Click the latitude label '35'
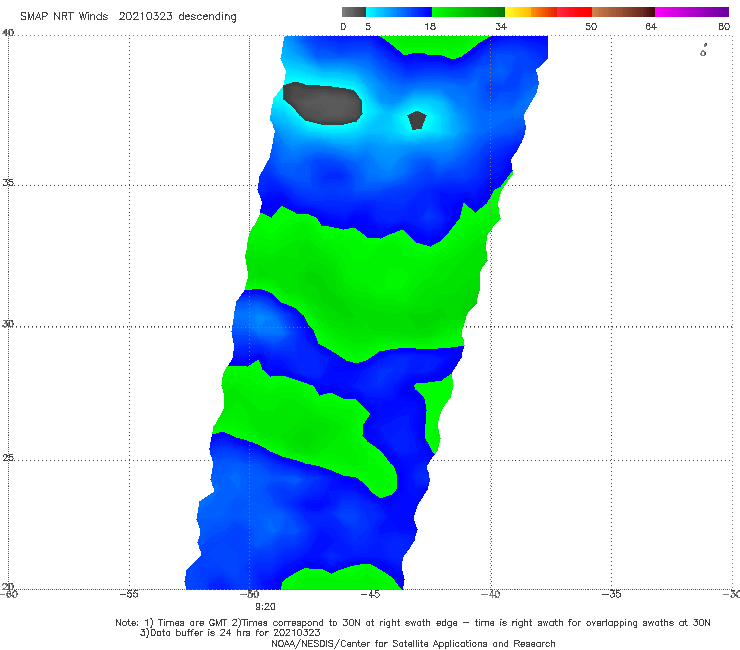The image size is (740, 650). tap(8, 182)
